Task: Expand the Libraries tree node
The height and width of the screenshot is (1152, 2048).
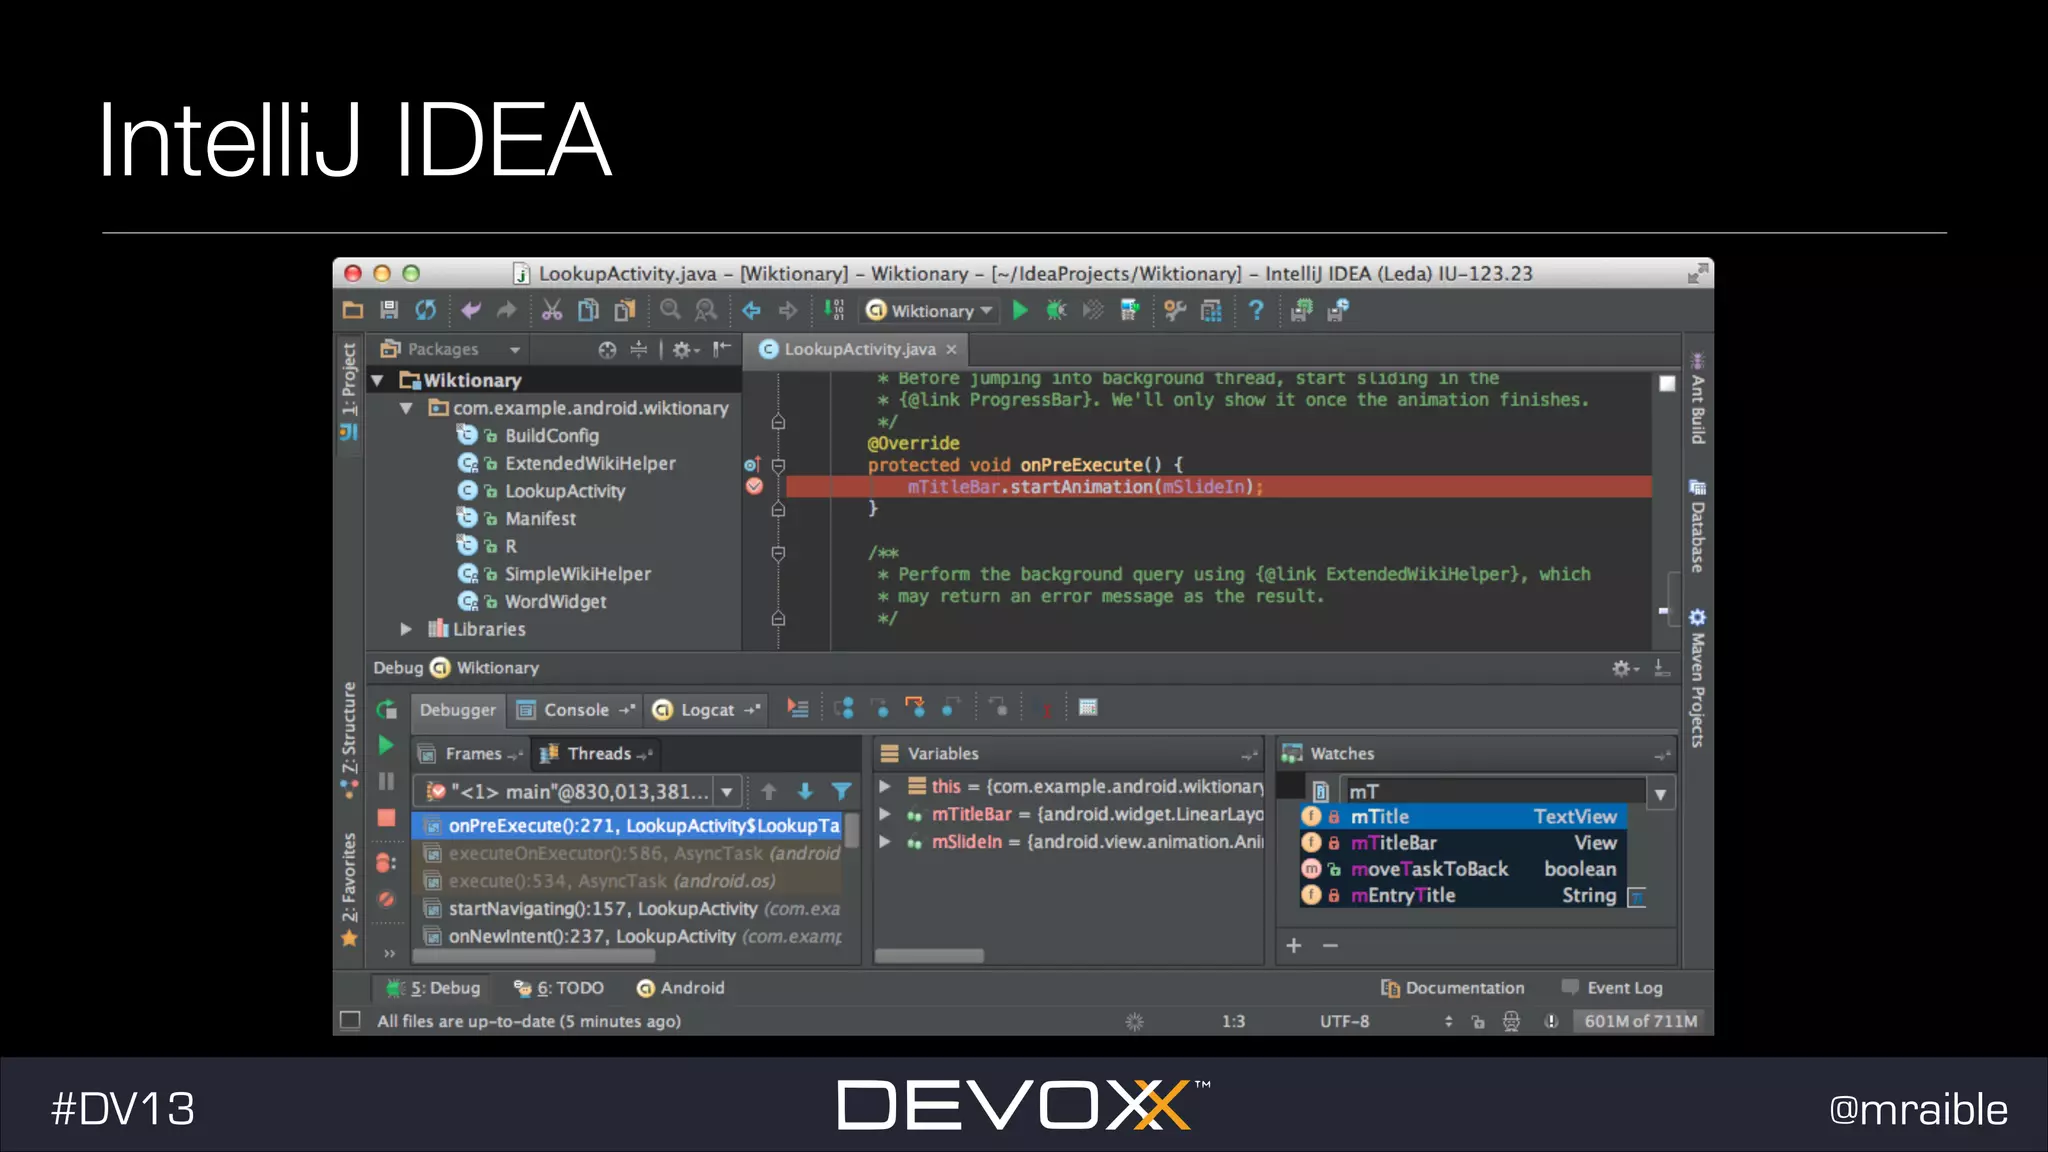Action: click(x=406, y=630)
